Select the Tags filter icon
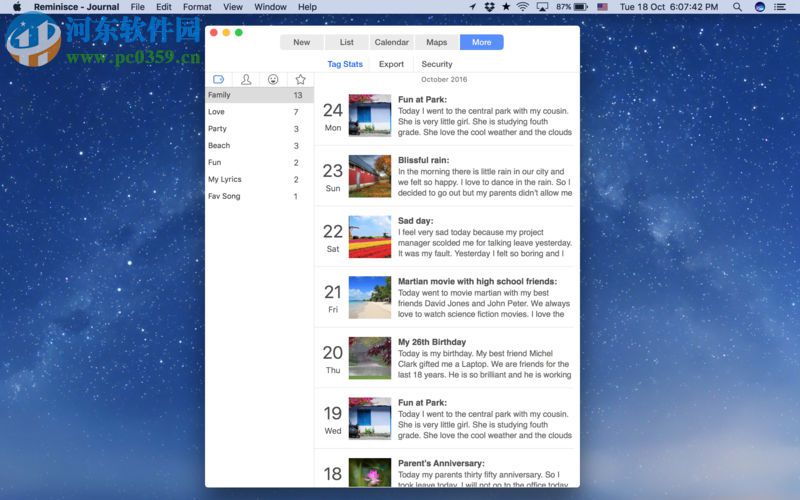Screen dimensions: 800x500 tap(218, 79)
